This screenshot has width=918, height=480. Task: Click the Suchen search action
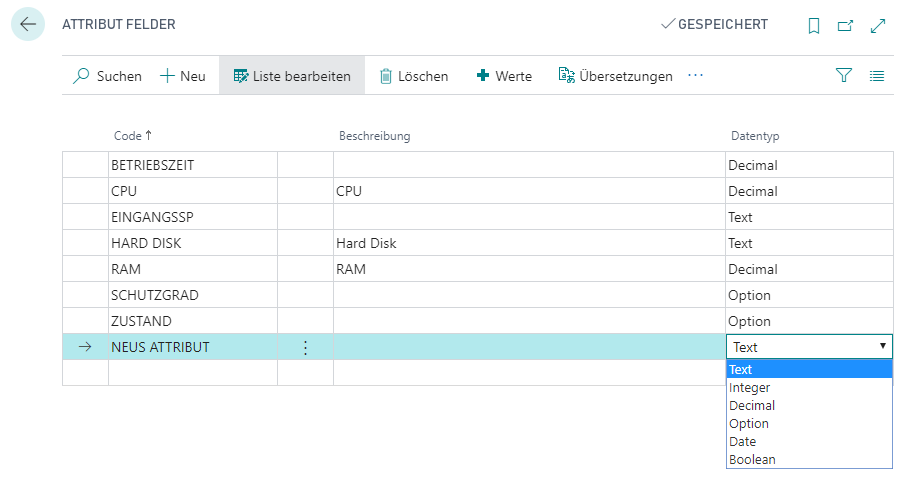pyautogui.click(x=107, y=76)
